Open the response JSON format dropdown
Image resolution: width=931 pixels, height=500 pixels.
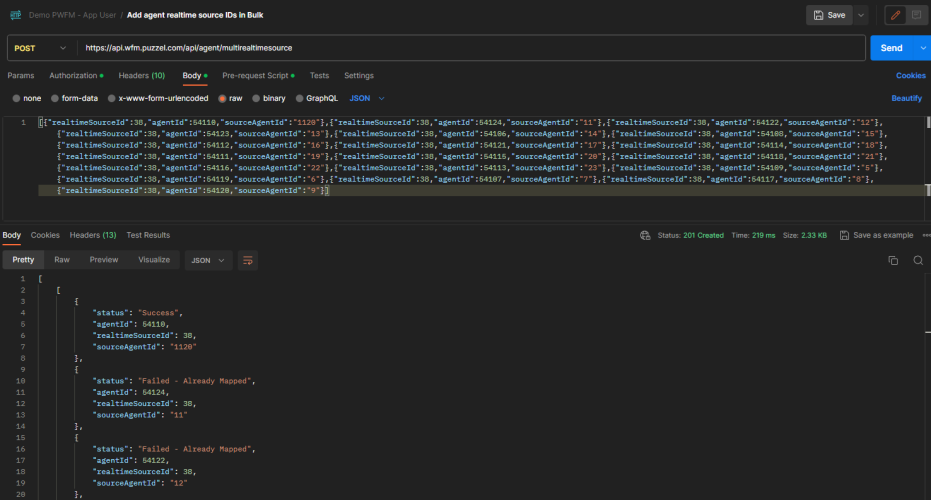pyautogui.click(x=208, y=260)
